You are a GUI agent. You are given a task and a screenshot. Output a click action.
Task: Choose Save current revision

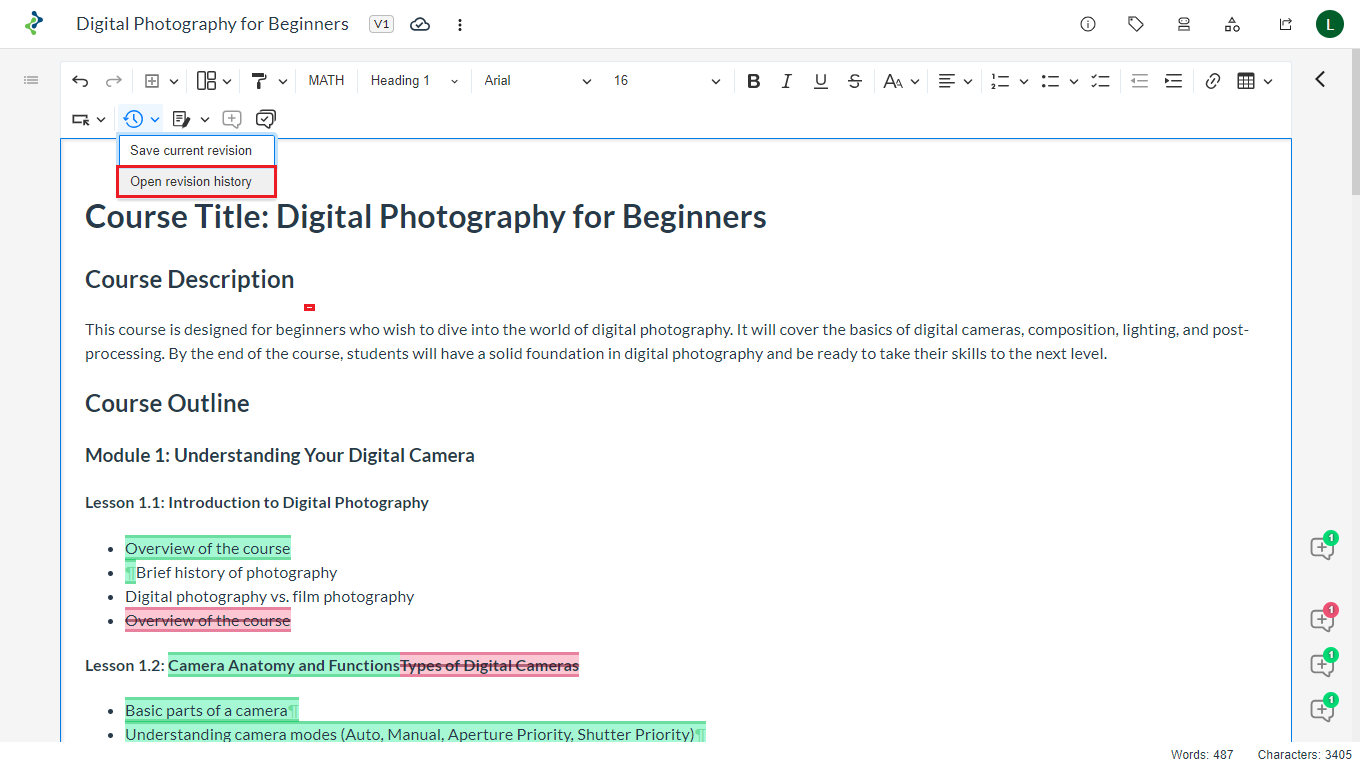tap(191, 150)
